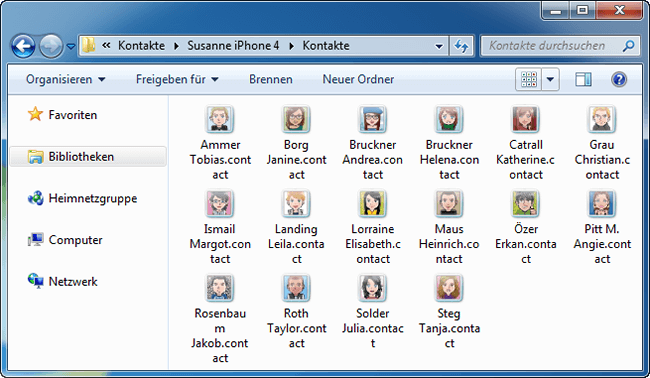Click the Solder Julia.contact file name

tap(373, 328)
